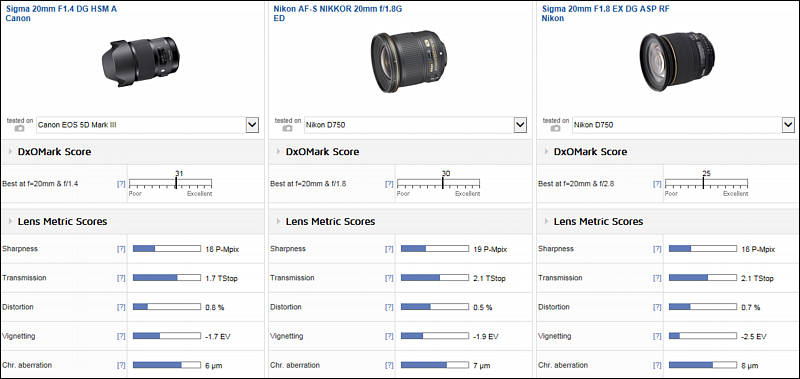
Task: Open Transmission help [?] in Sigma F1.4 column
Action: tap(121, 278)
